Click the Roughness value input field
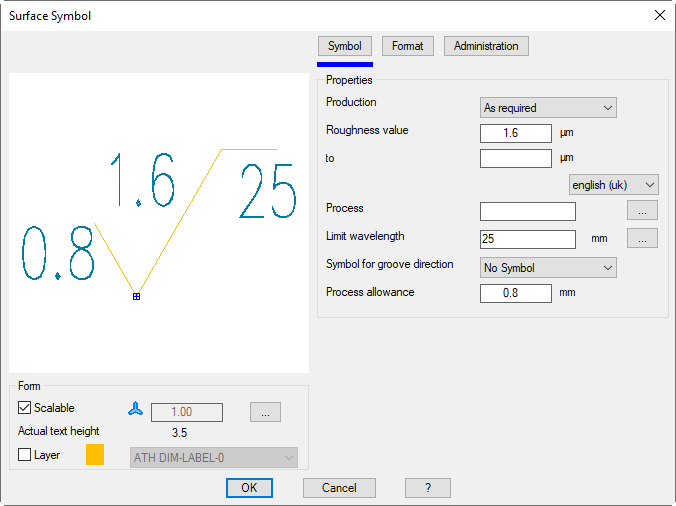 515,133
